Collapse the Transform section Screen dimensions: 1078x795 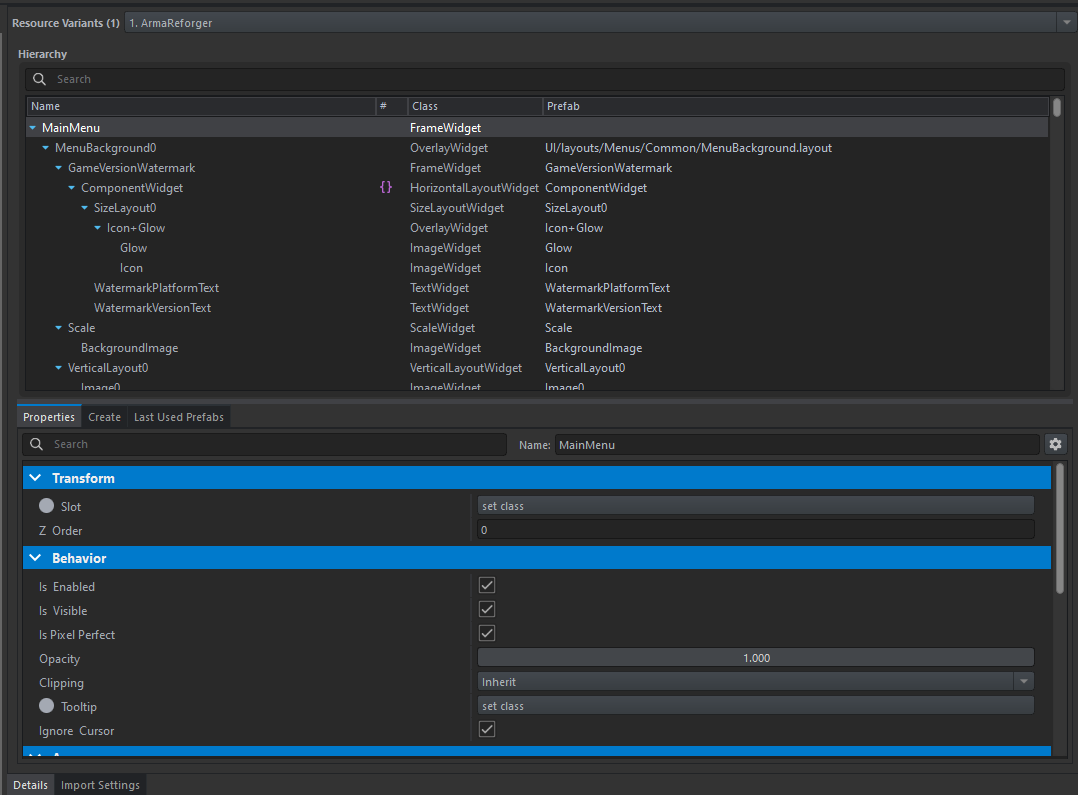pos(35,477)
